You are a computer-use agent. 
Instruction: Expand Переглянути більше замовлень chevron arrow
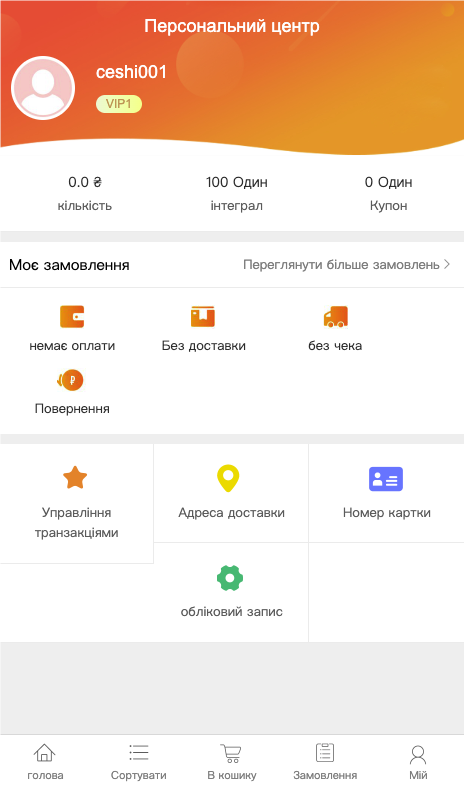pos(447,265)
